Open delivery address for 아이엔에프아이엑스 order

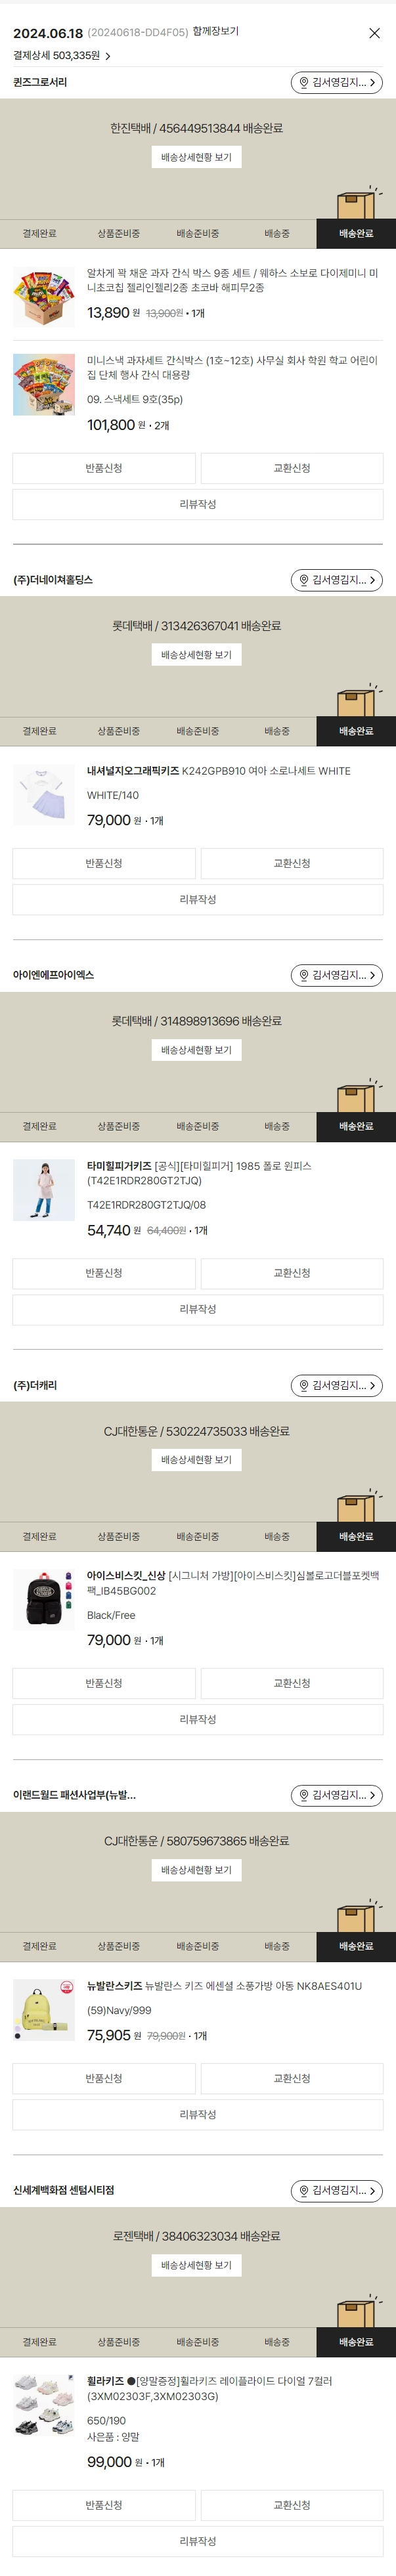click(337, 975)
